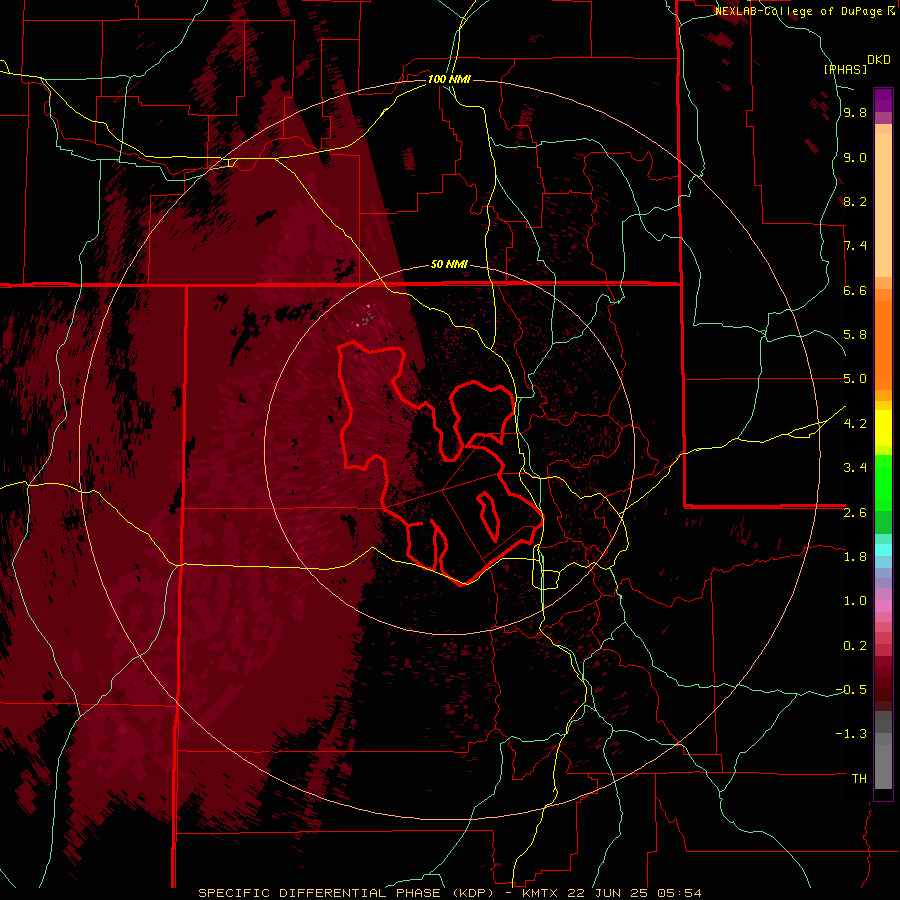The image size is (900, 900).
Task: Click the 100 NMI range ring label
Action: 449,79
